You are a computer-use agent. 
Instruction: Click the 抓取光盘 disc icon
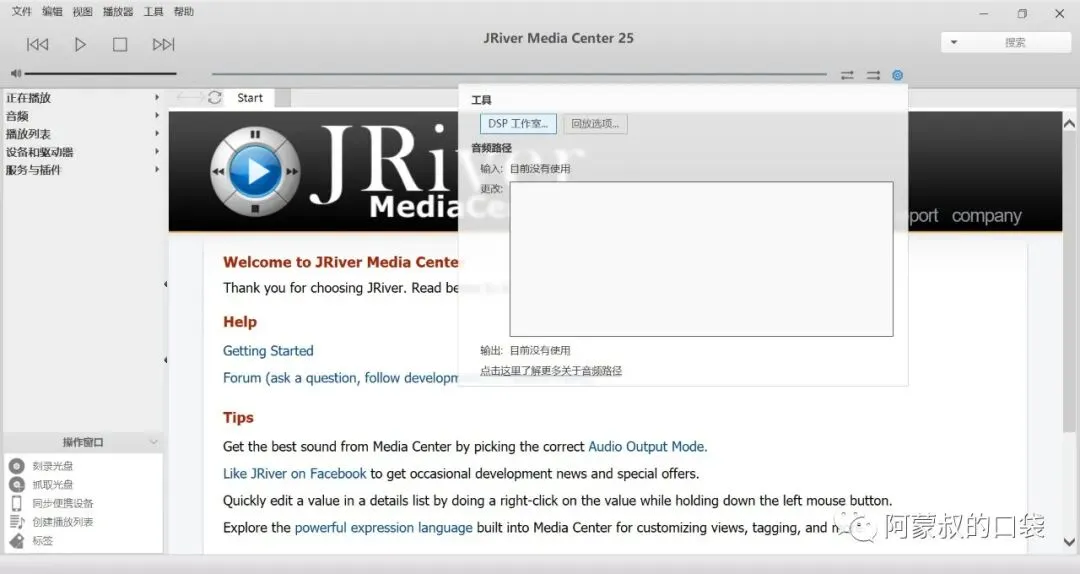(x=17, y=484)
